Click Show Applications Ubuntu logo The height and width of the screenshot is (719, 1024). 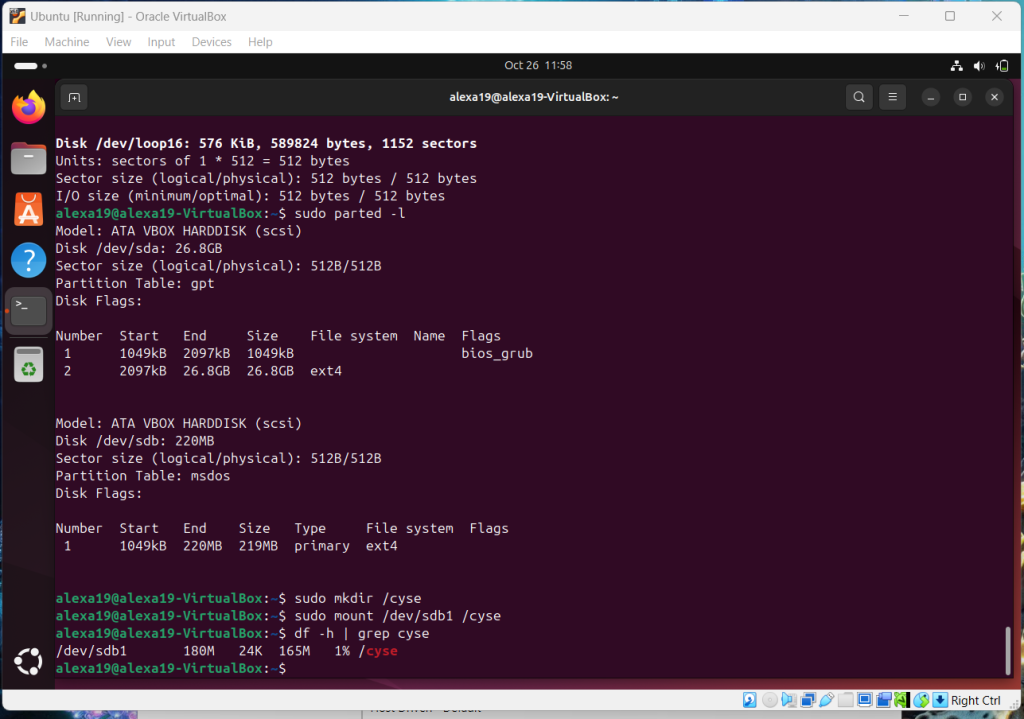pyautogui.click(x=28, y=661)
